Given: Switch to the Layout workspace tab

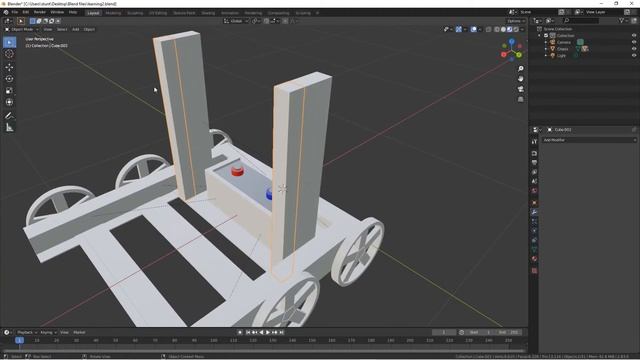Looking at the screenshot, I should click(x=93, y=13).
